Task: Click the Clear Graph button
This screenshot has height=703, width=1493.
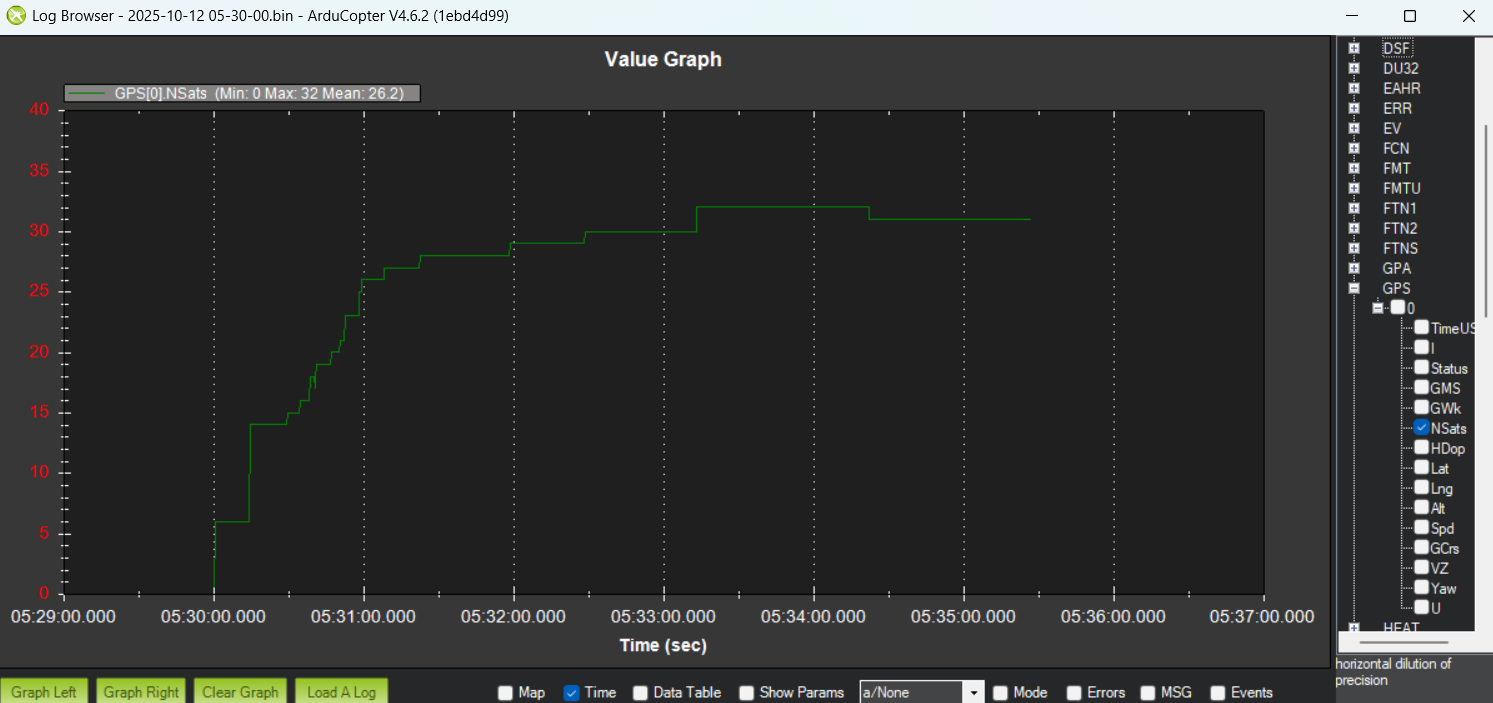Action: click(x=240, y=690)
